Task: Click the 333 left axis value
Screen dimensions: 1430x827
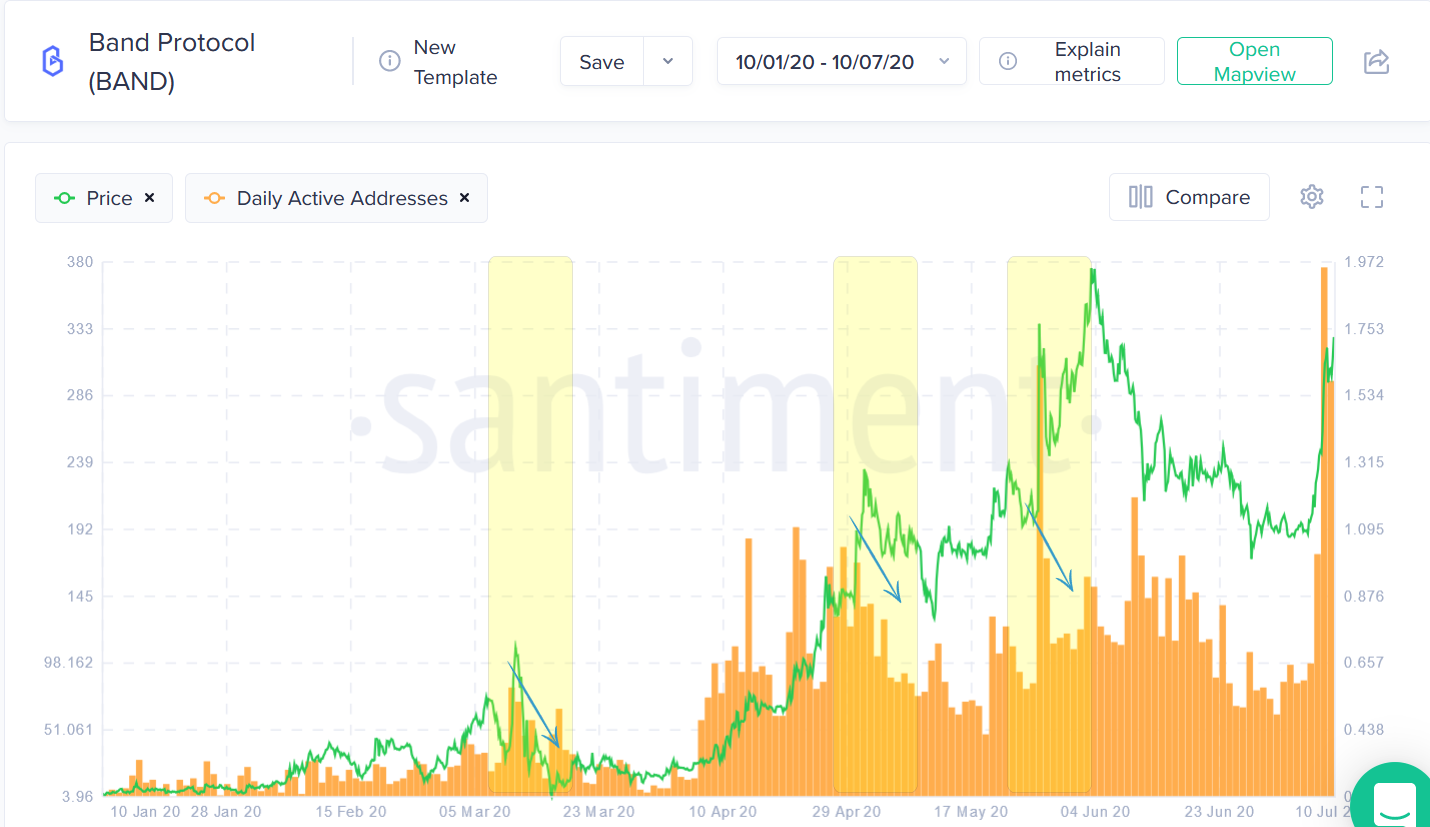Action: [80, 329]
